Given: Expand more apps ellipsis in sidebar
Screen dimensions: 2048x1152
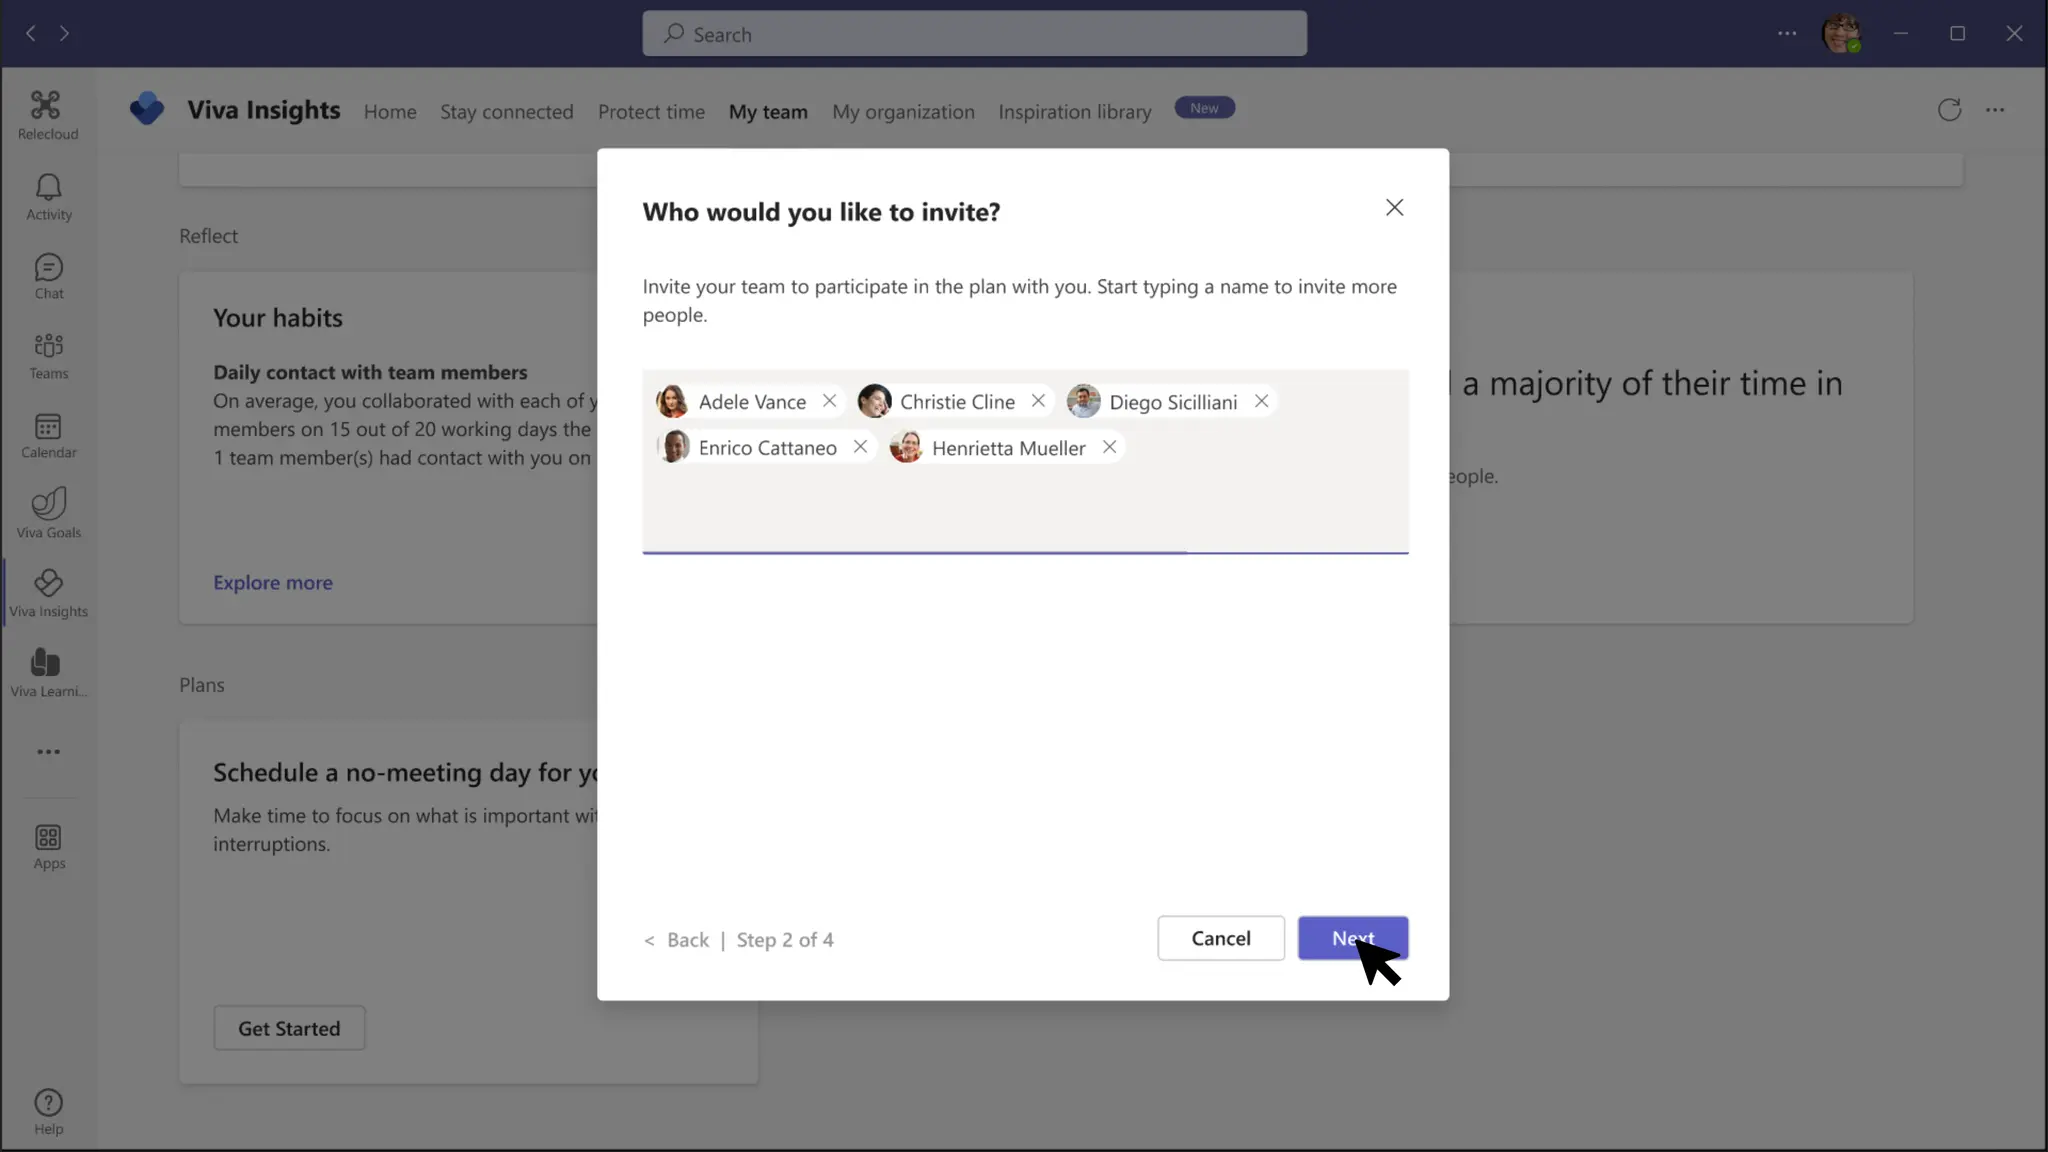Looking at the screenshot, I should pos(48,752).
